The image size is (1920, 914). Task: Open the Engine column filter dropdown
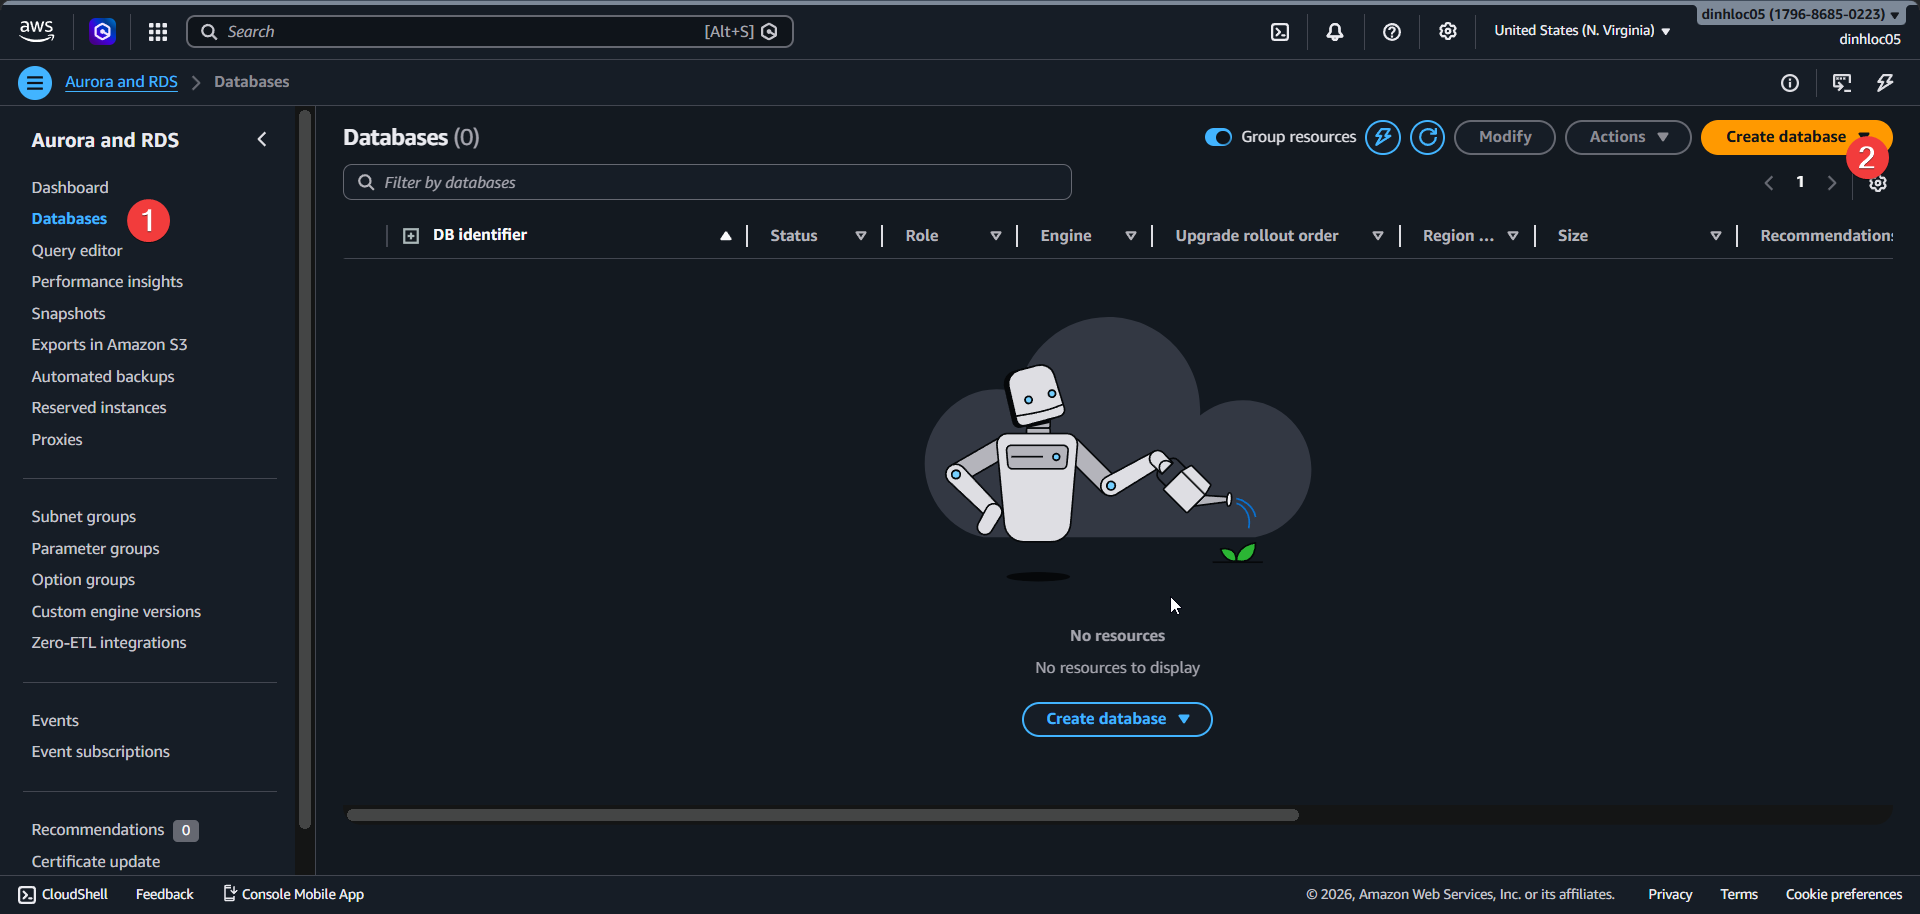click(x=1130, y=236)
